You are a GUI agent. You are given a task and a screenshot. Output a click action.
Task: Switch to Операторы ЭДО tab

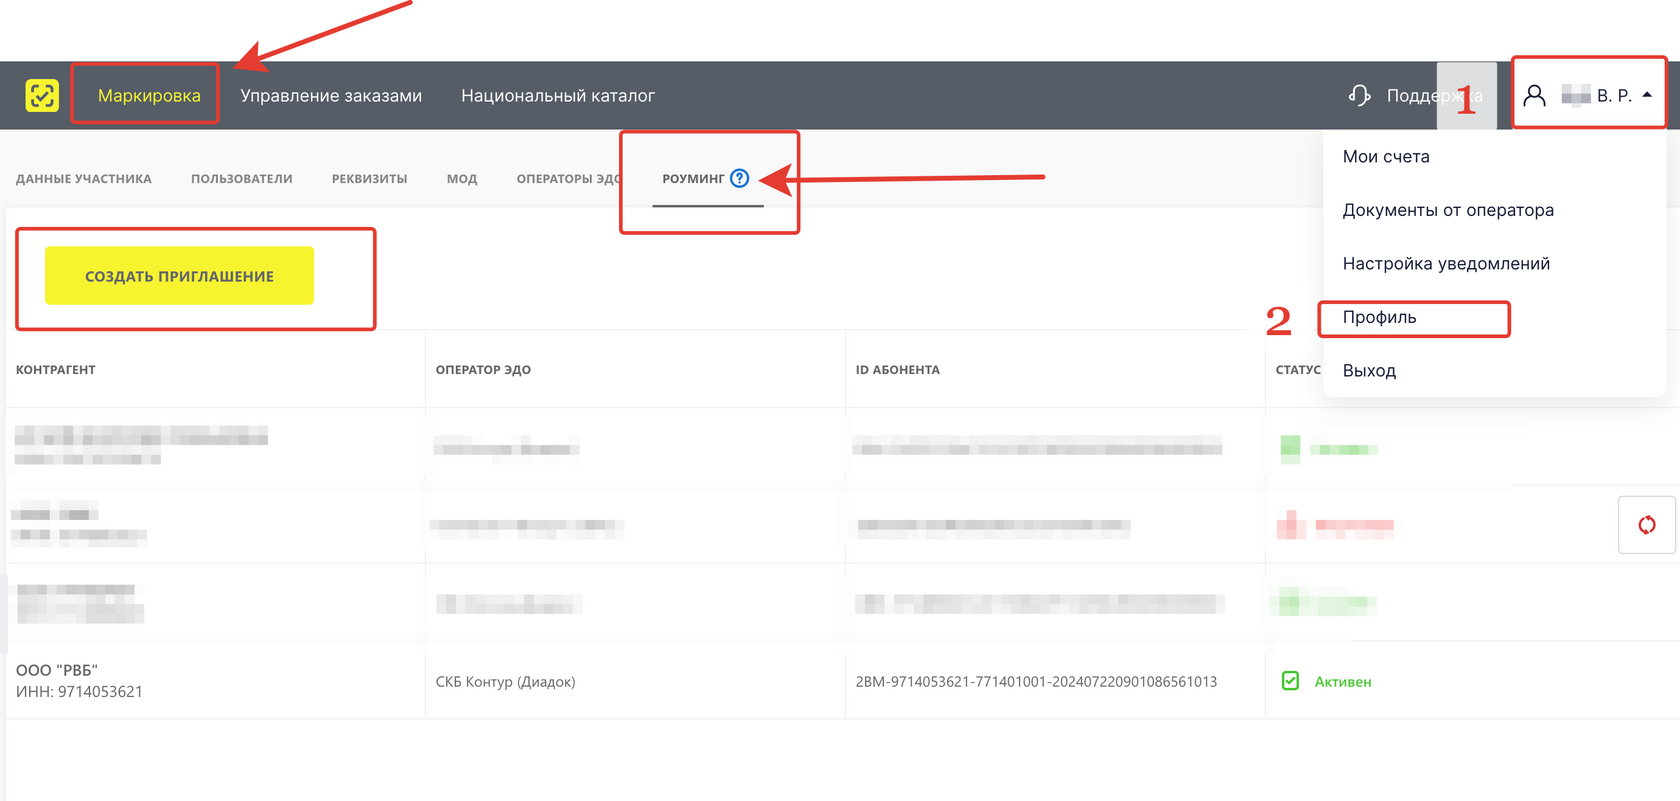(568, 179)
